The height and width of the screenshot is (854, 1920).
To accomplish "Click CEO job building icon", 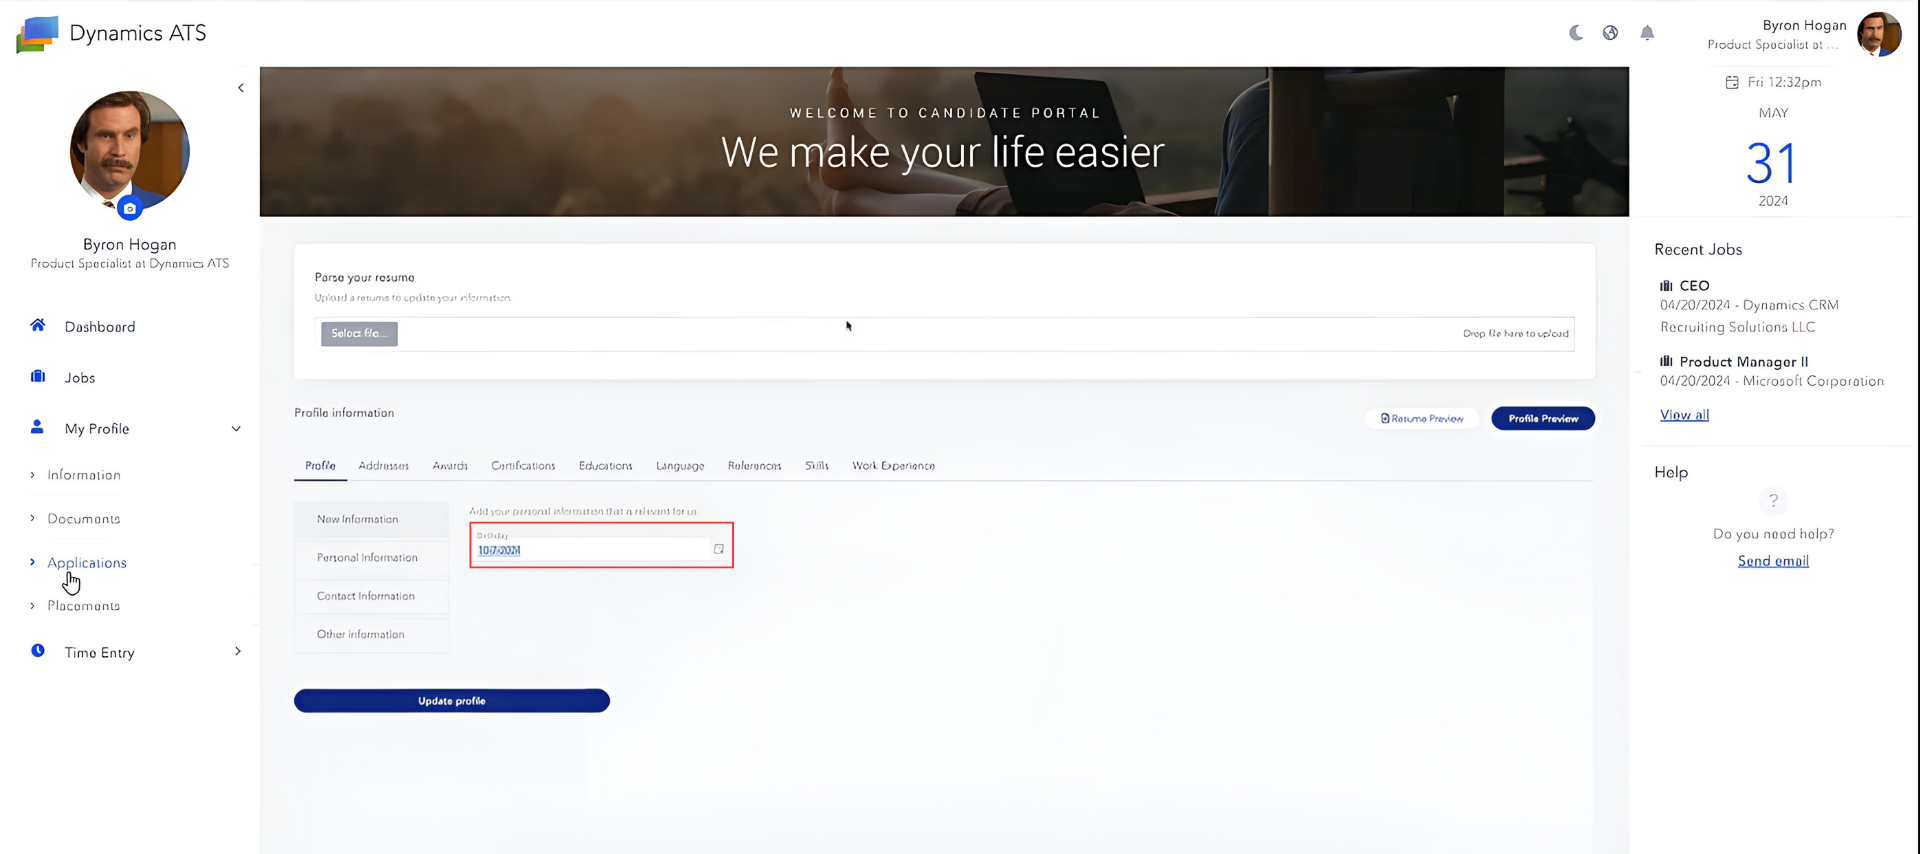I will pos(1666,286).
